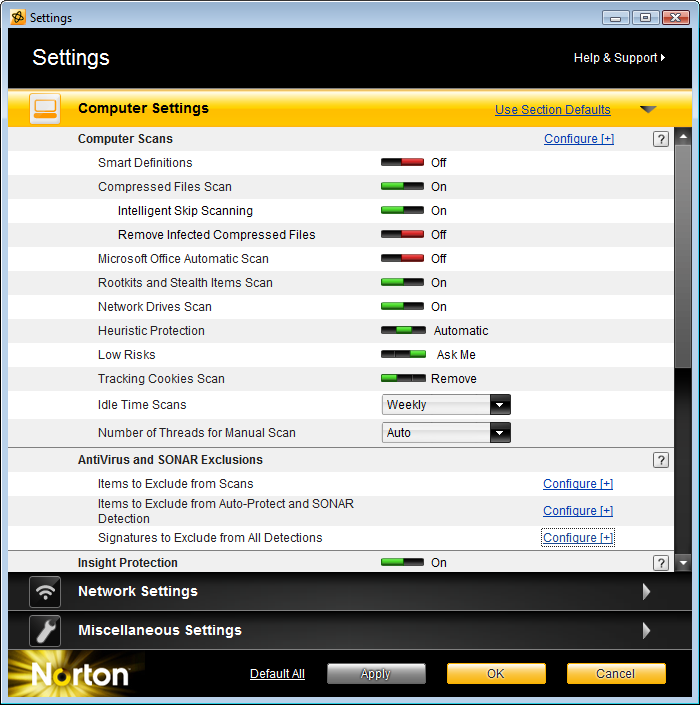Click the 'Tracking Cookies Scan' label
Viewport: 700px width, 705px height.
(161, 379)
